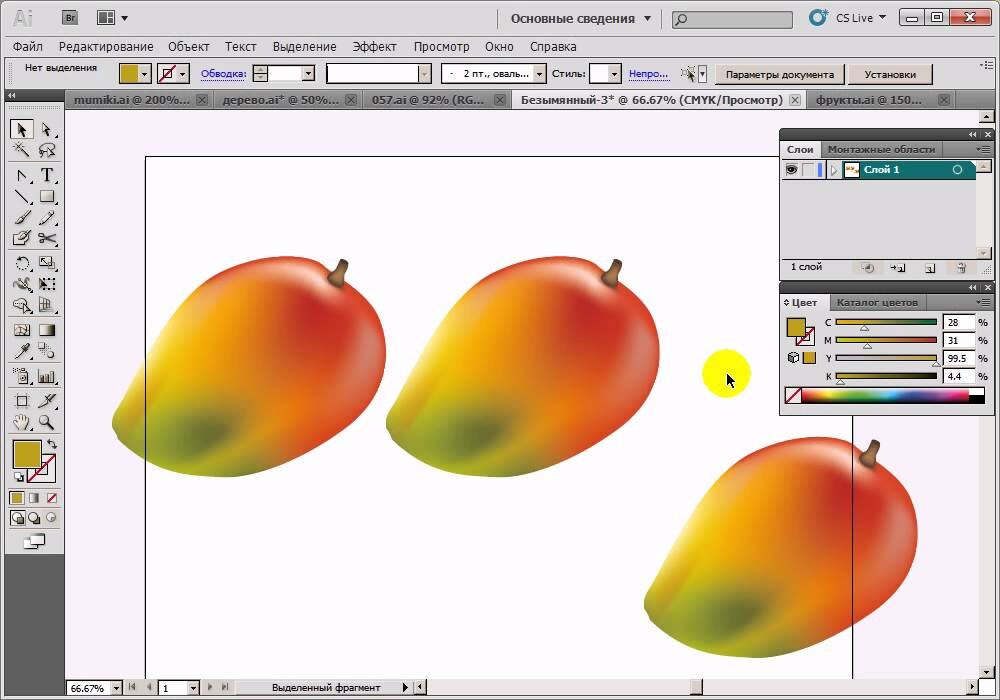Choose the Hand tool

22,422
